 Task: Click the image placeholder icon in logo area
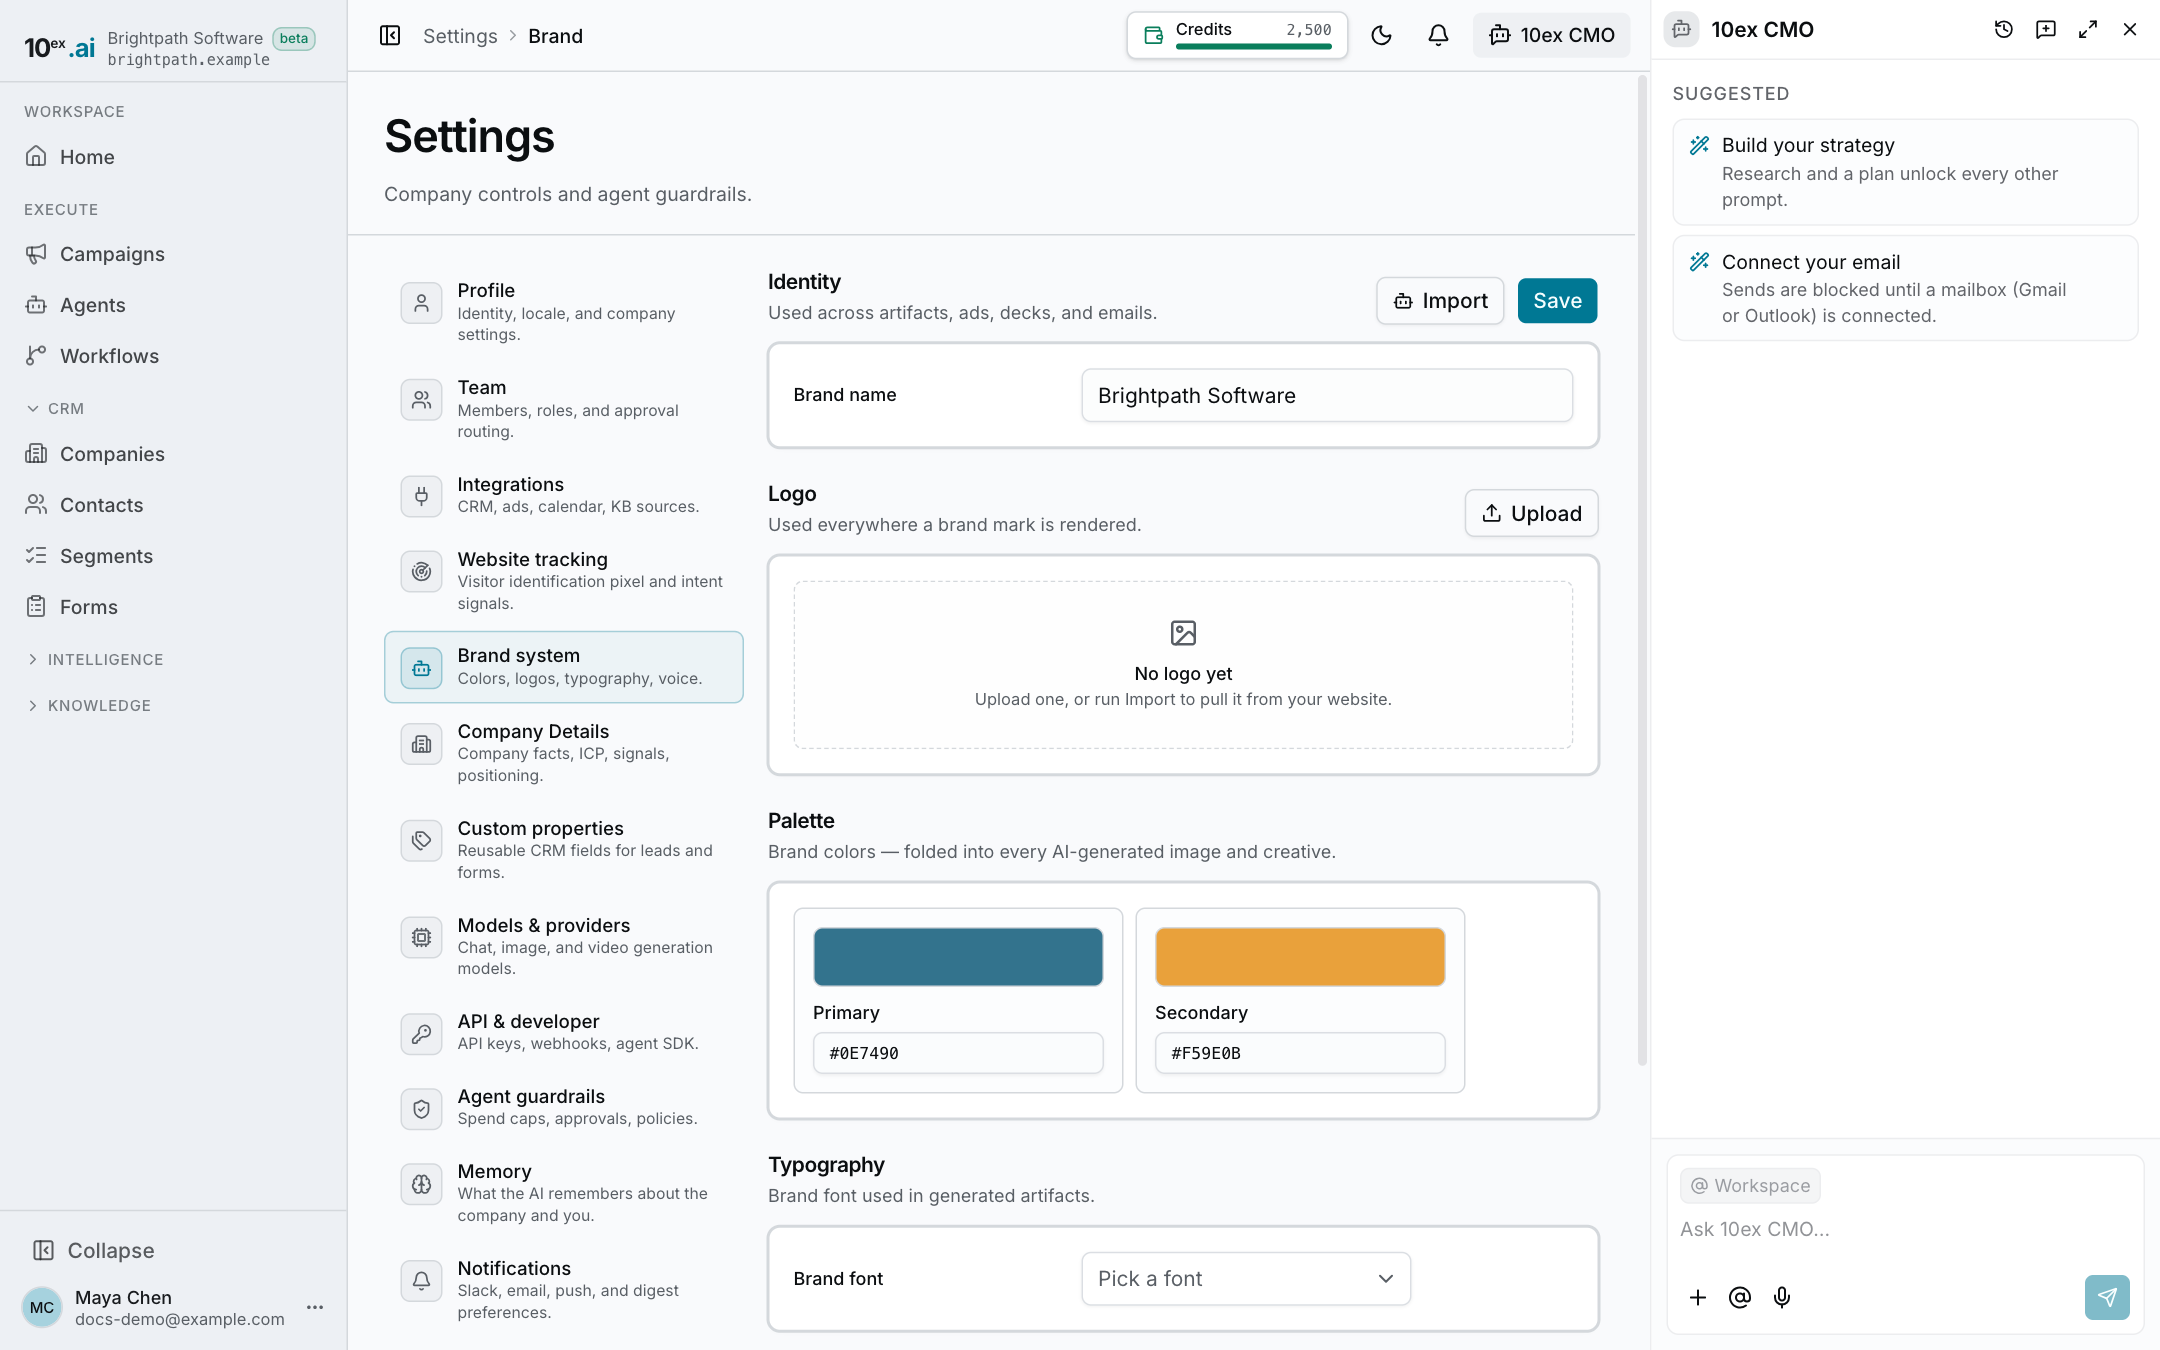(1183, 633)
